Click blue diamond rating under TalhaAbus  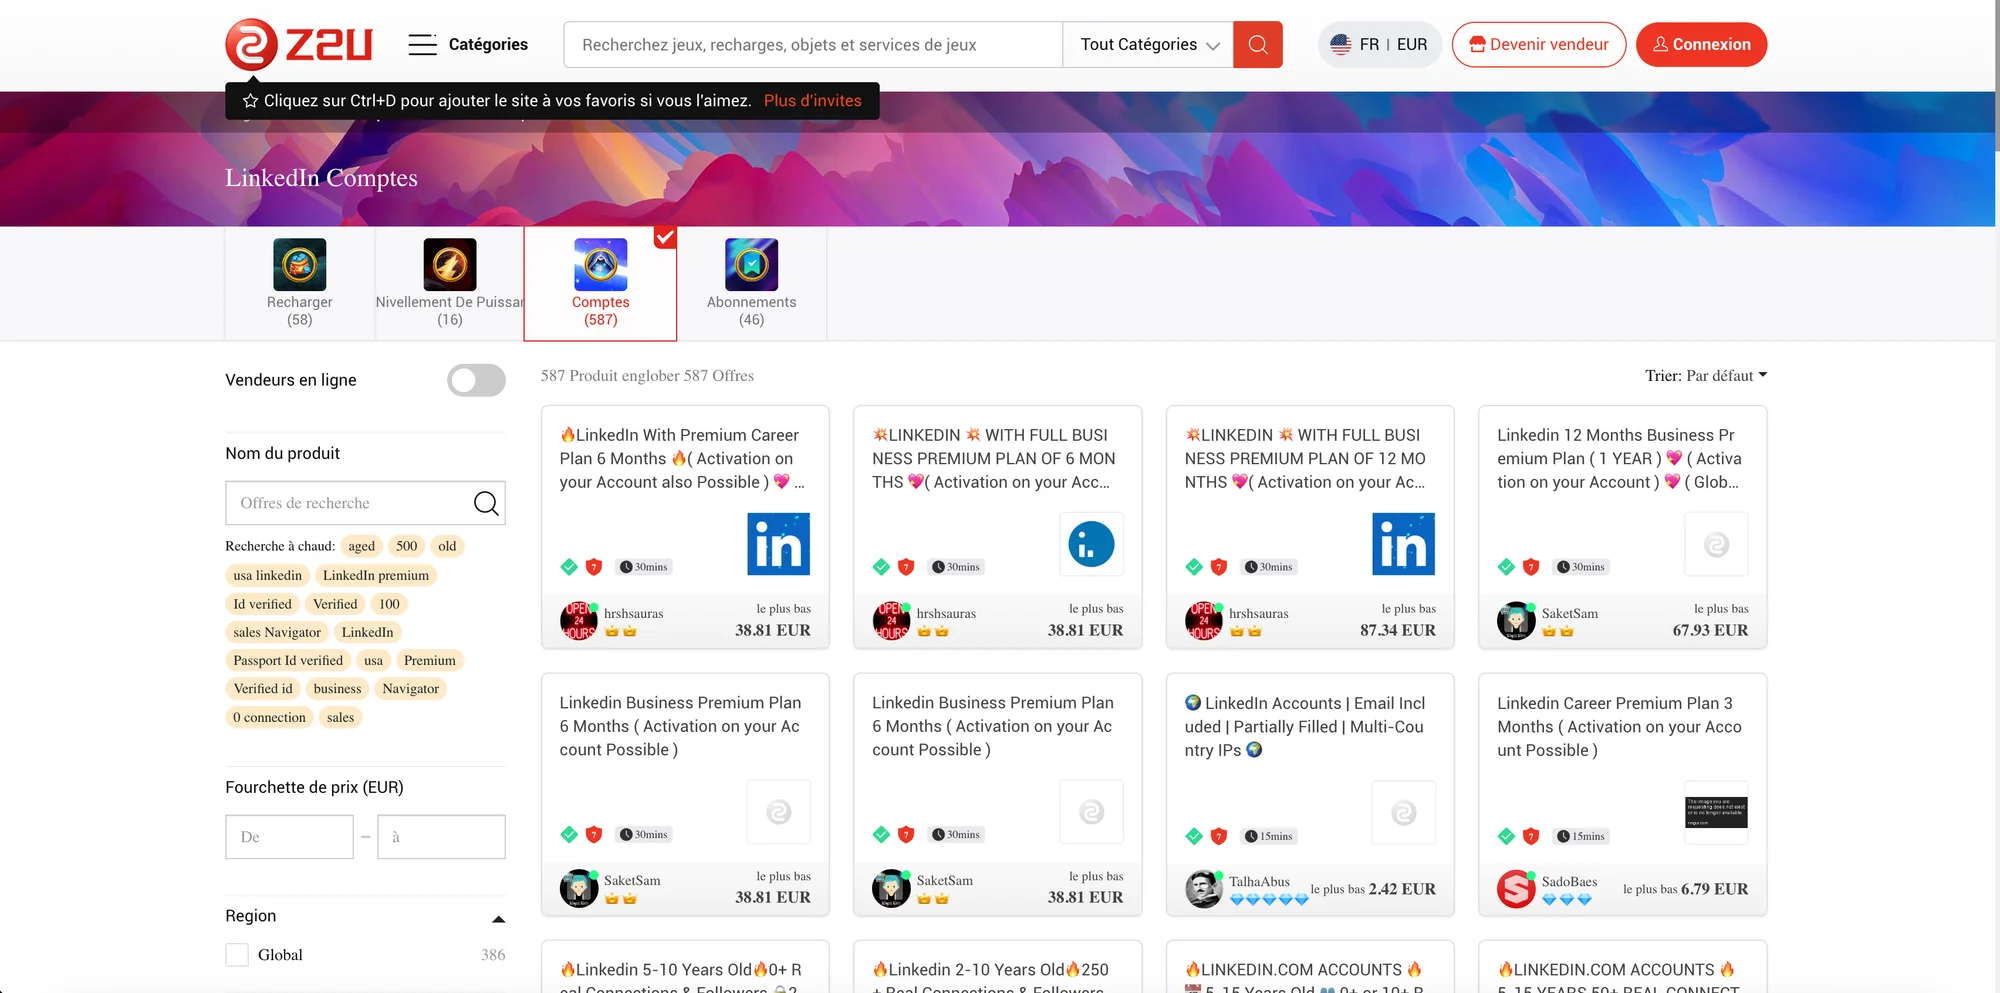1269,899
